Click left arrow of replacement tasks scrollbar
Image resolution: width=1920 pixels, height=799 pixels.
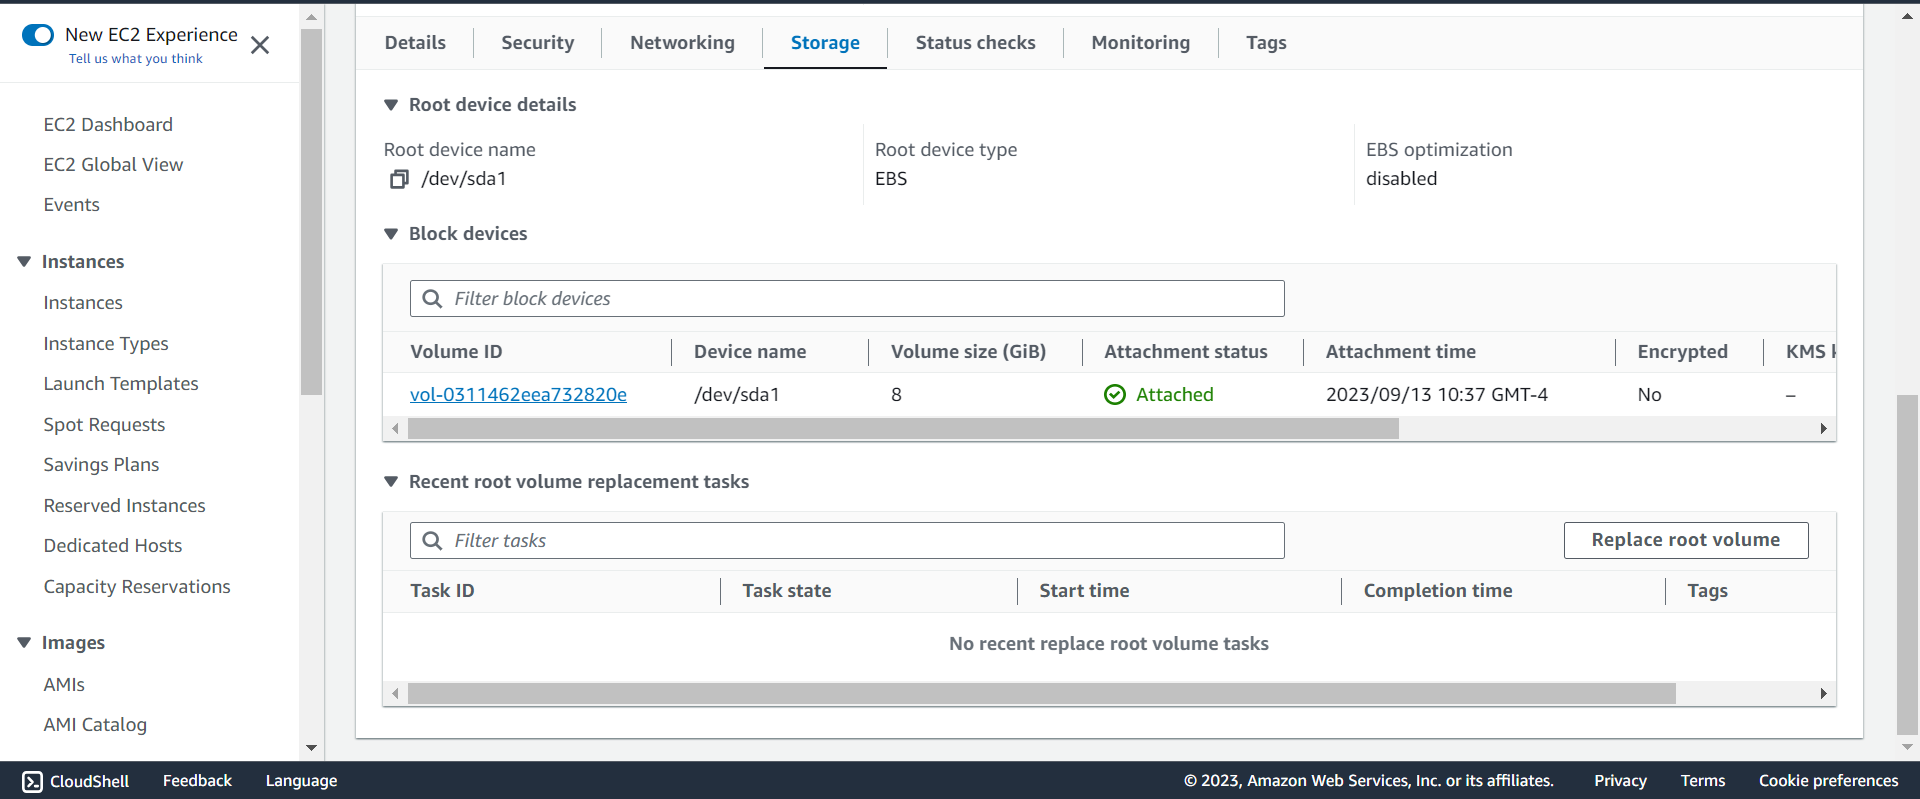pos(395,694)
